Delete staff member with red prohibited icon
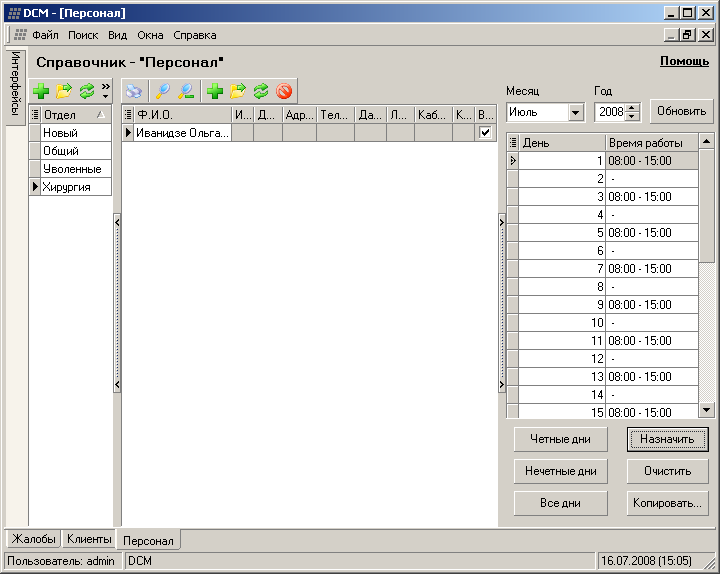Image resolution: width=720 pixels, height=574 pixels. click(284, 91)
